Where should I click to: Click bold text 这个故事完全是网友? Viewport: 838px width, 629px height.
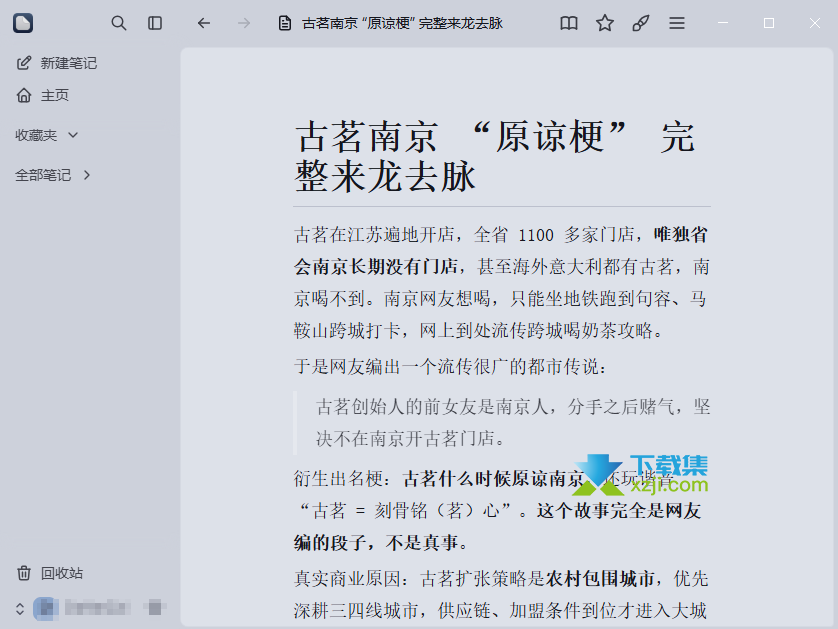618,511
